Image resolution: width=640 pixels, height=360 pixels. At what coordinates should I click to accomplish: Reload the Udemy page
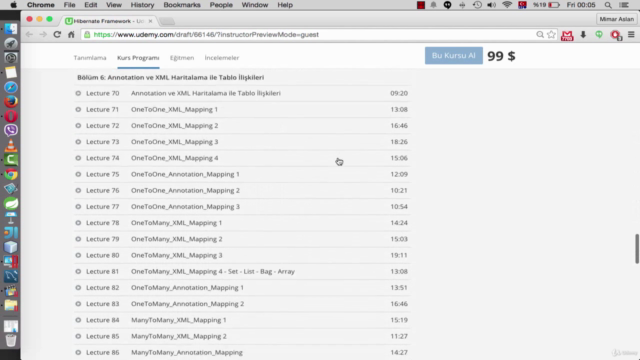tap(57, 35)
